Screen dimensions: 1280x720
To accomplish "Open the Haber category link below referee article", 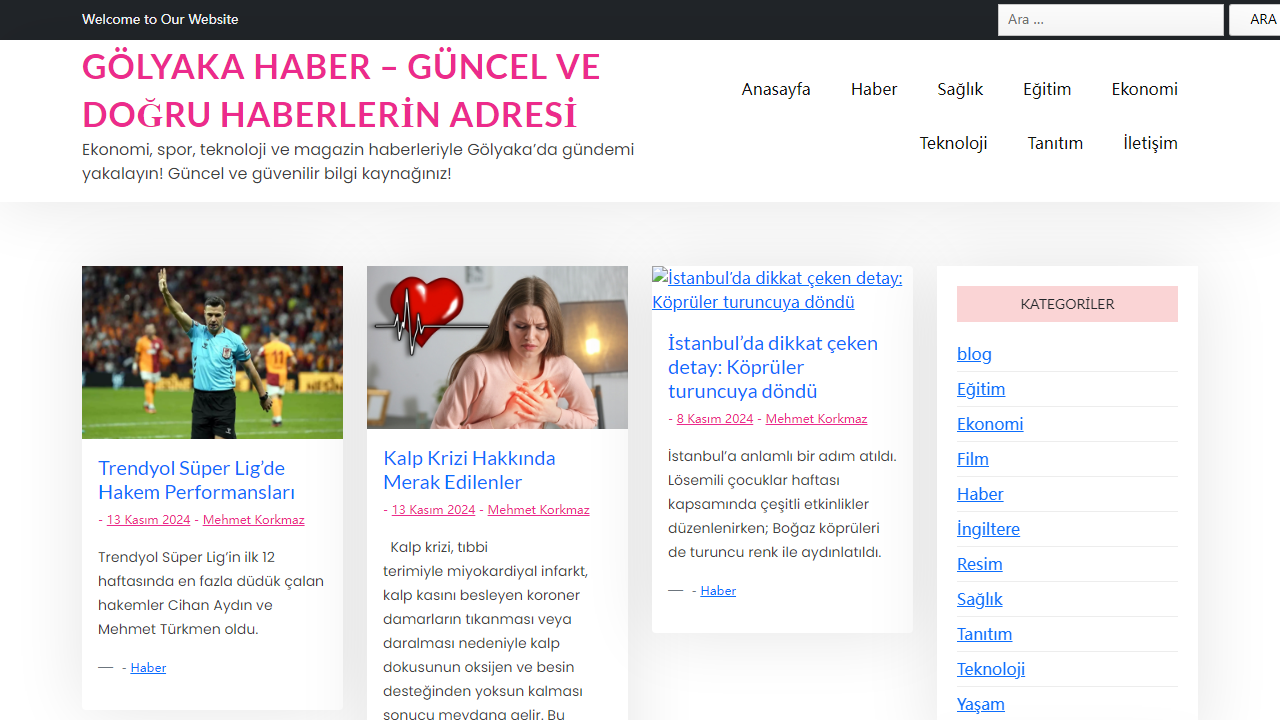I will (148, 667).
